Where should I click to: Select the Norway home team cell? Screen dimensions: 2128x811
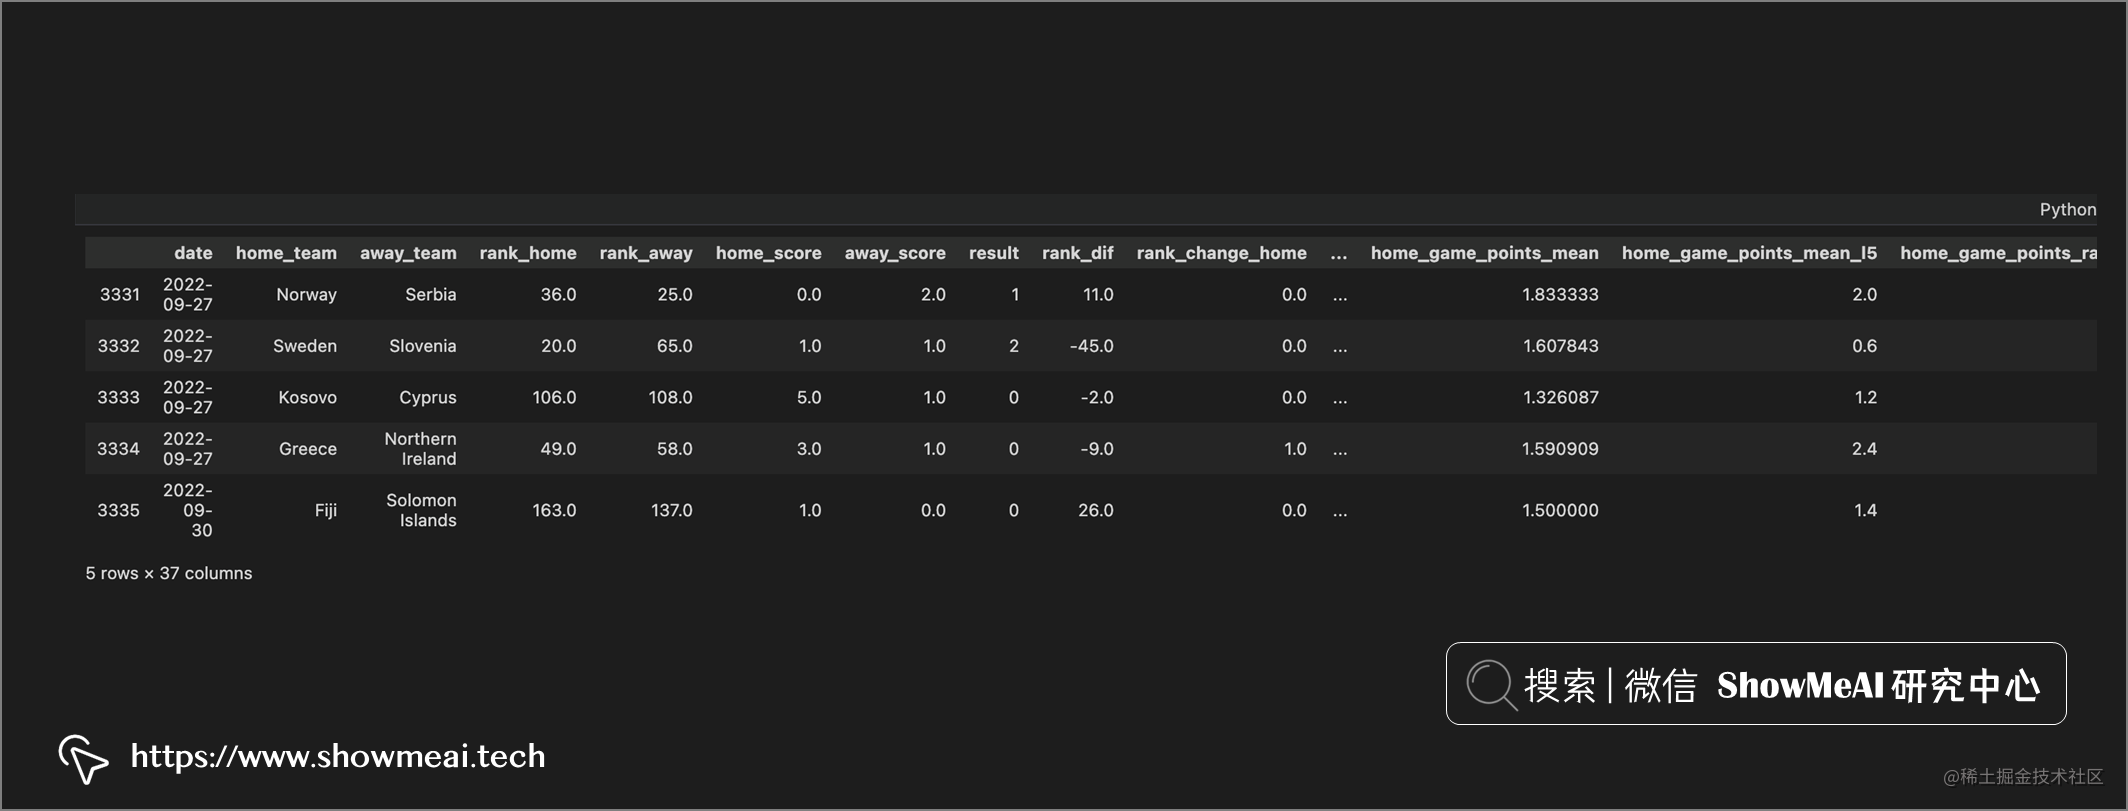(x=306, y=294)
